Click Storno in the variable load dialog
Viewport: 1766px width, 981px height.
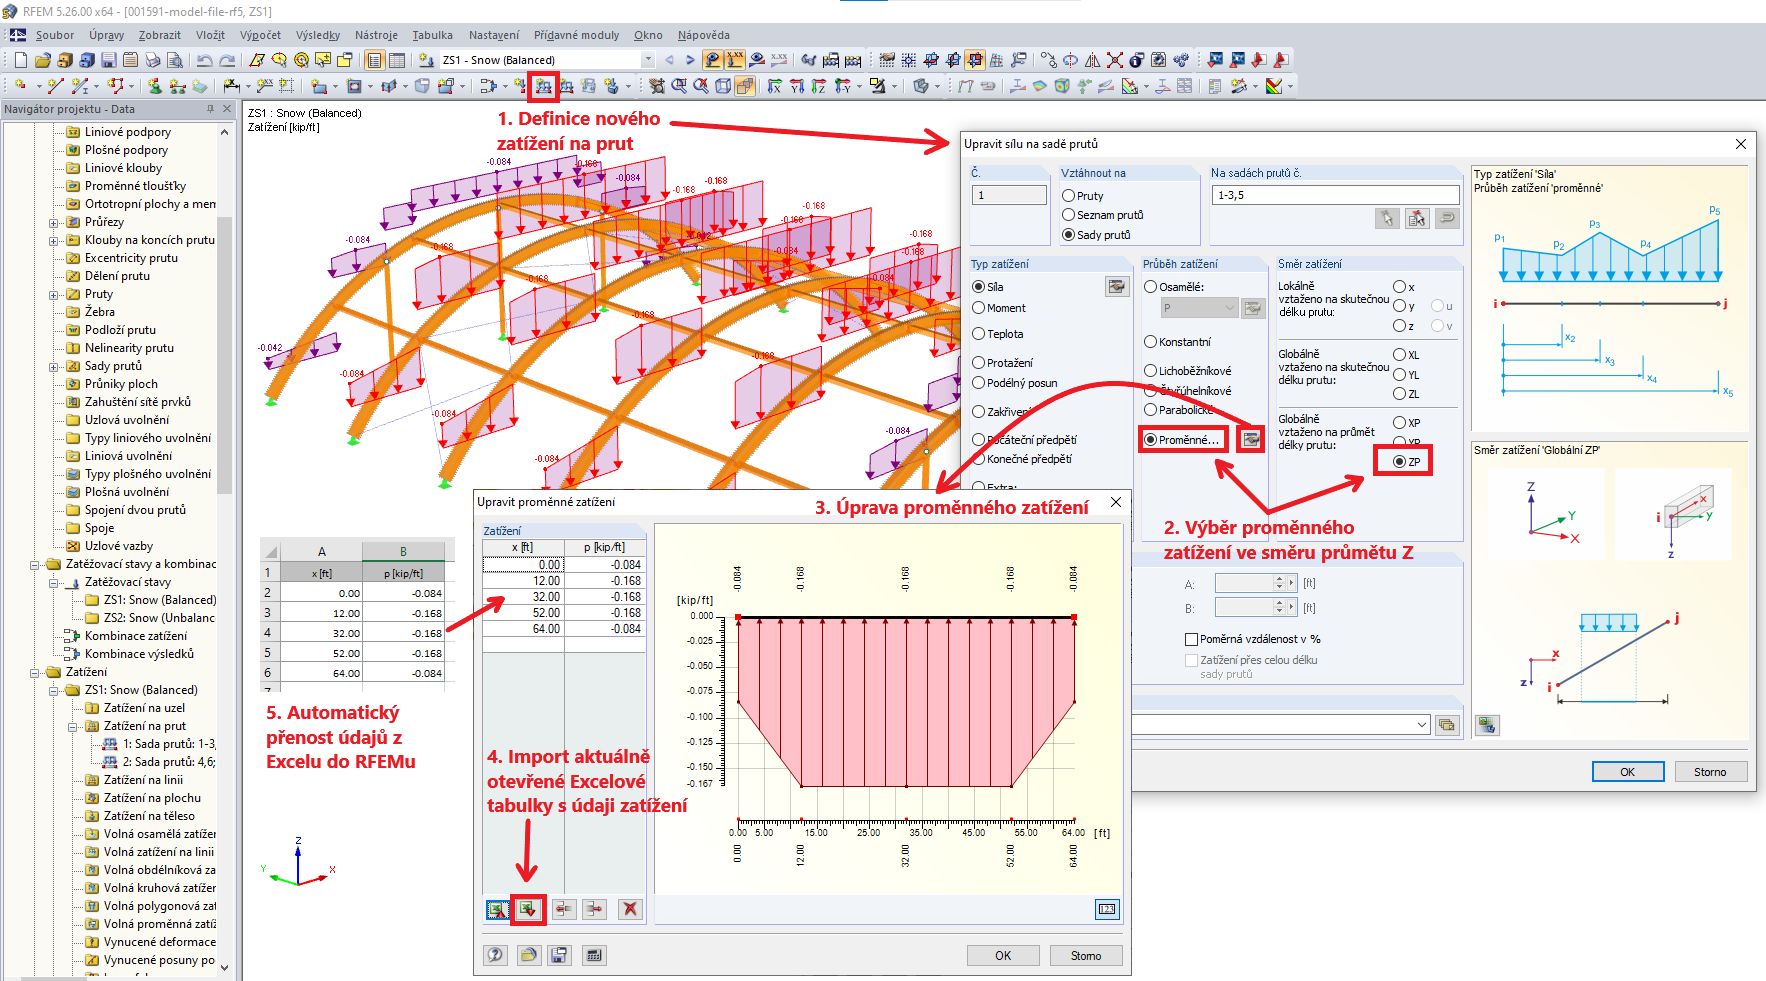click(x=1086, y=956)
